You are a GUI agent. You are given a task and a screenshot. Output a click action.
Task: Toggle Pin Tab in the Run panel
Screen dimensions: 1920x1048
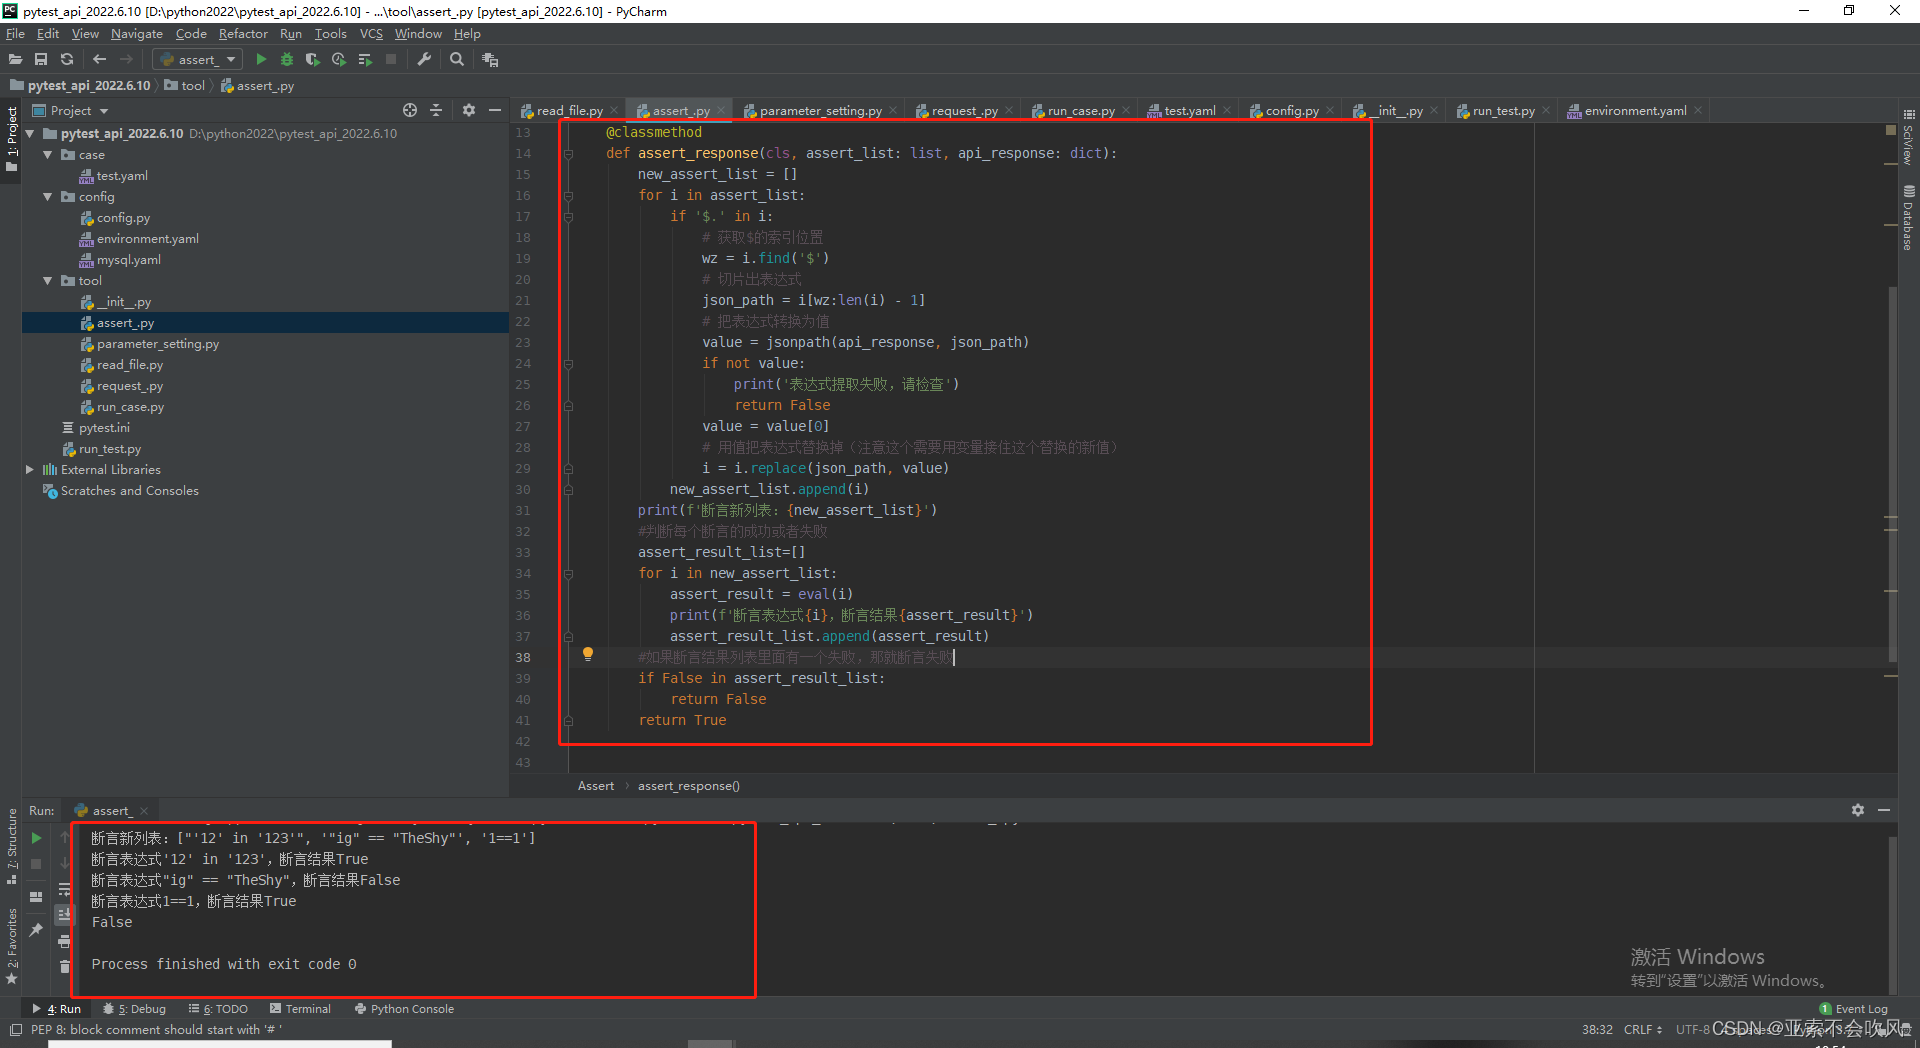pos(36,930)
